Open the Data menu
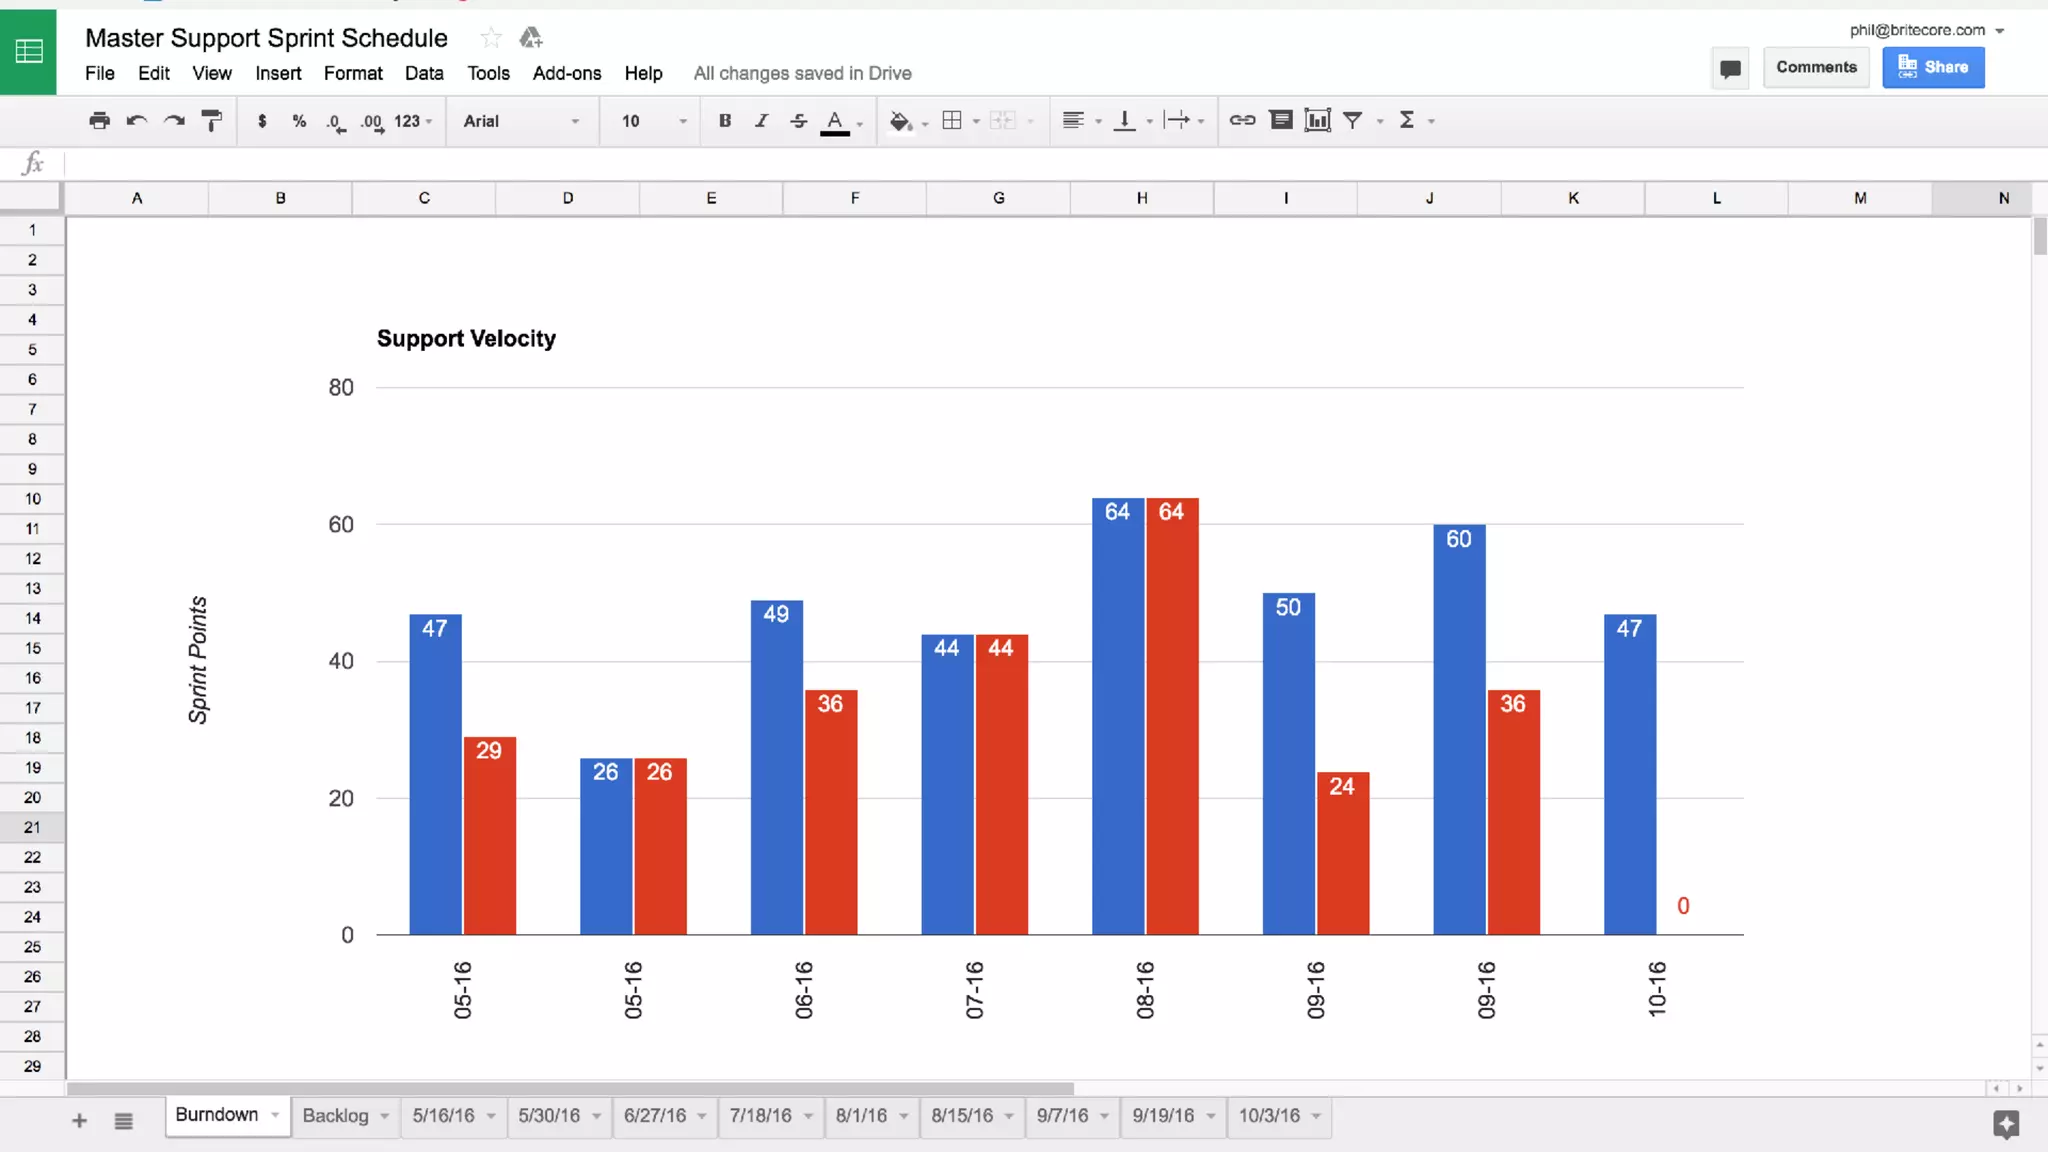Image resolution: width=2048 pixels, height=1152 pixels. 424,73
